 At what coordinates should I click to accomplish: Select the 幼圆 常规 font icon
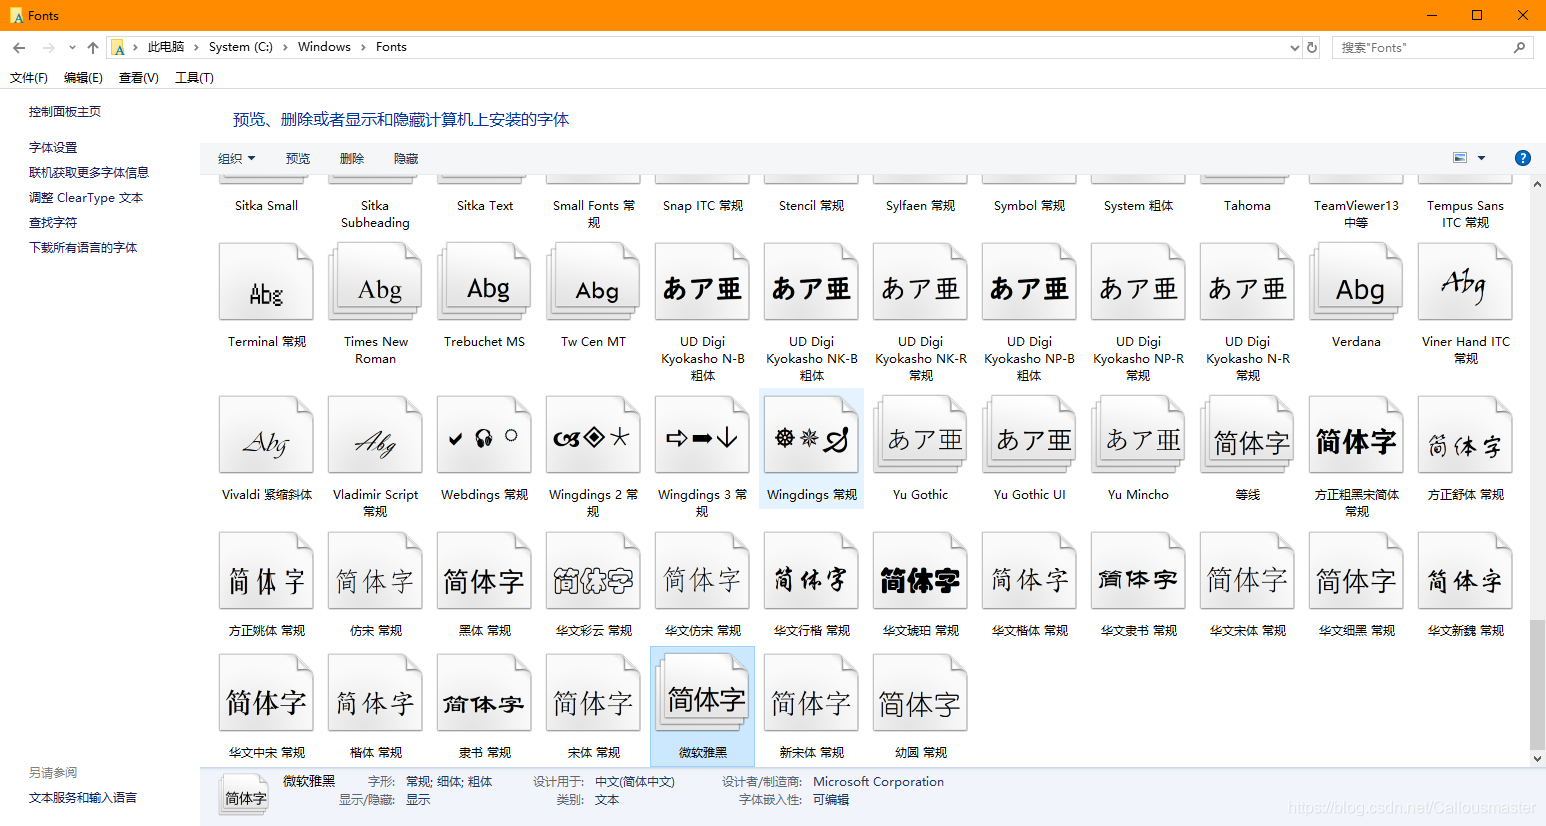[920, 693]
